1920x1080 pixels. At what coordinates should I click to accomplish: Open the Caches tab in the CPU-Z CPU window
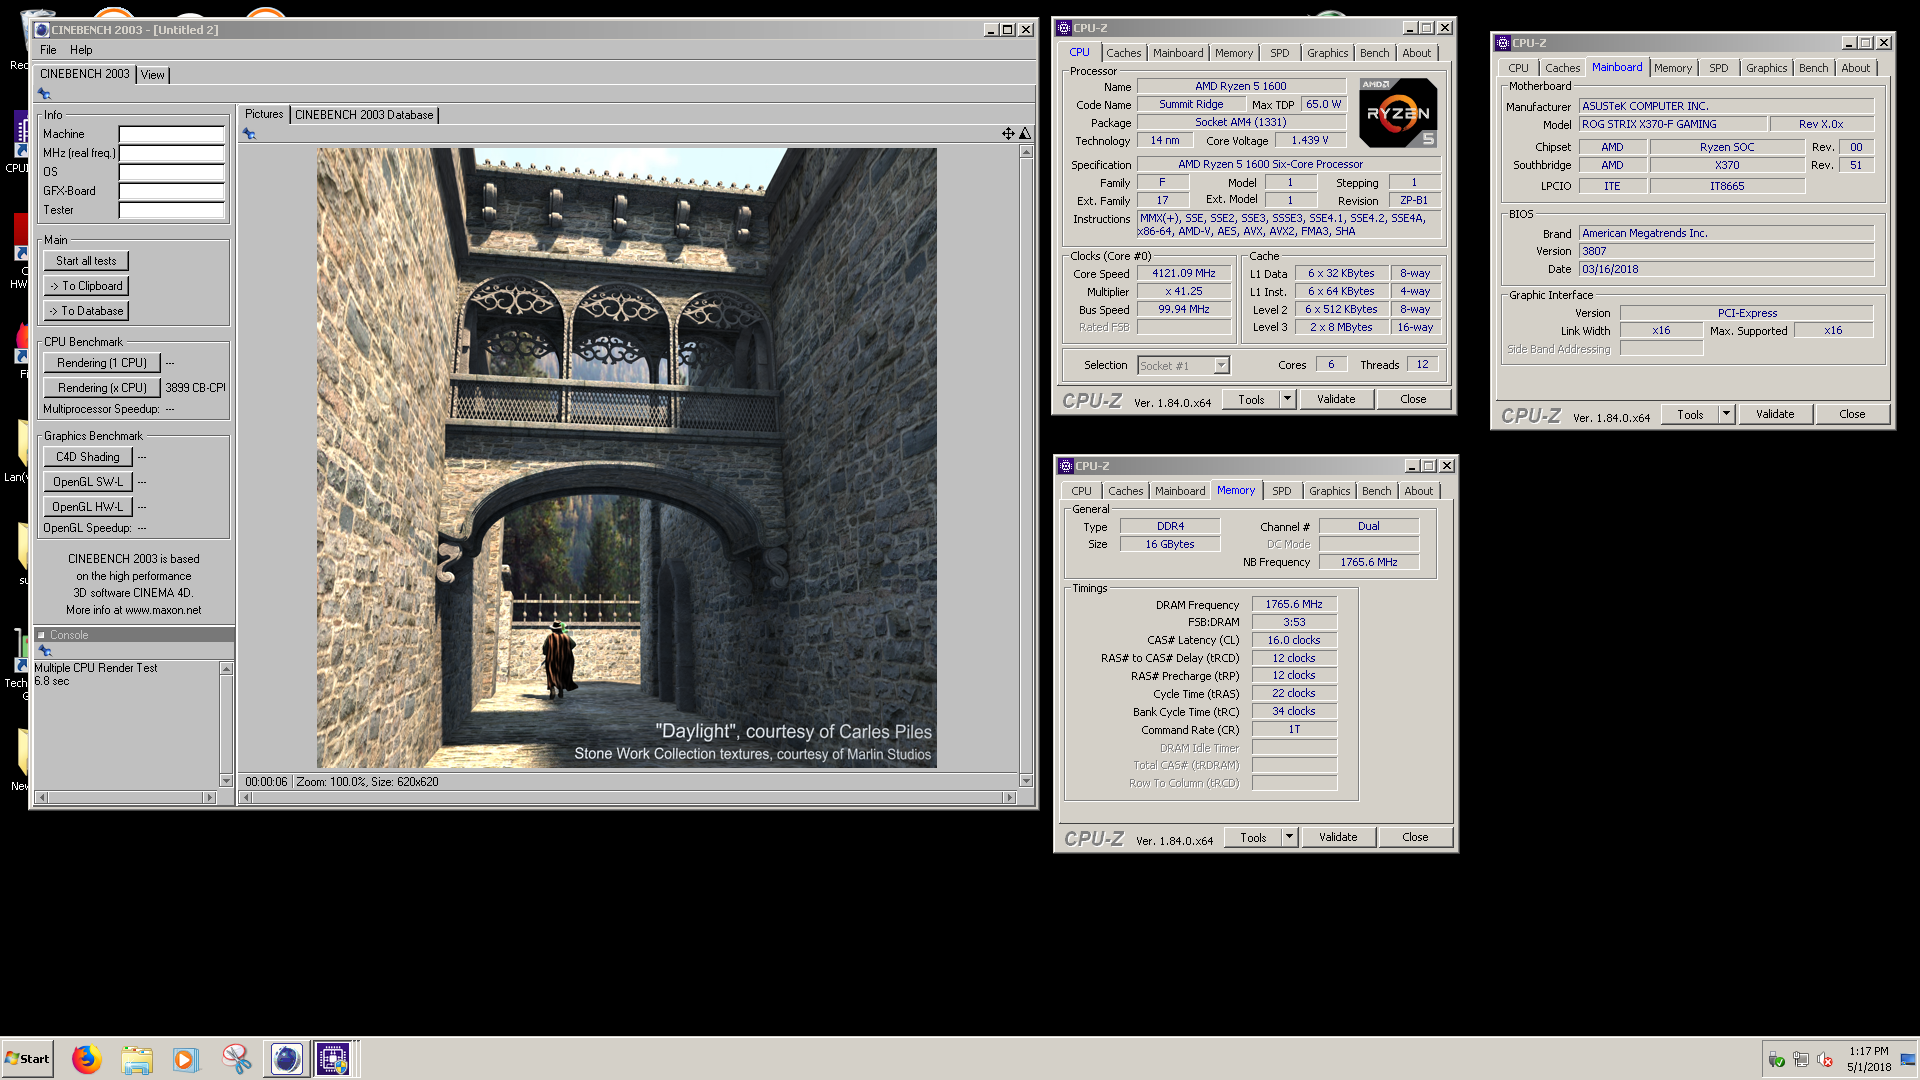[x=1123, y=53]
